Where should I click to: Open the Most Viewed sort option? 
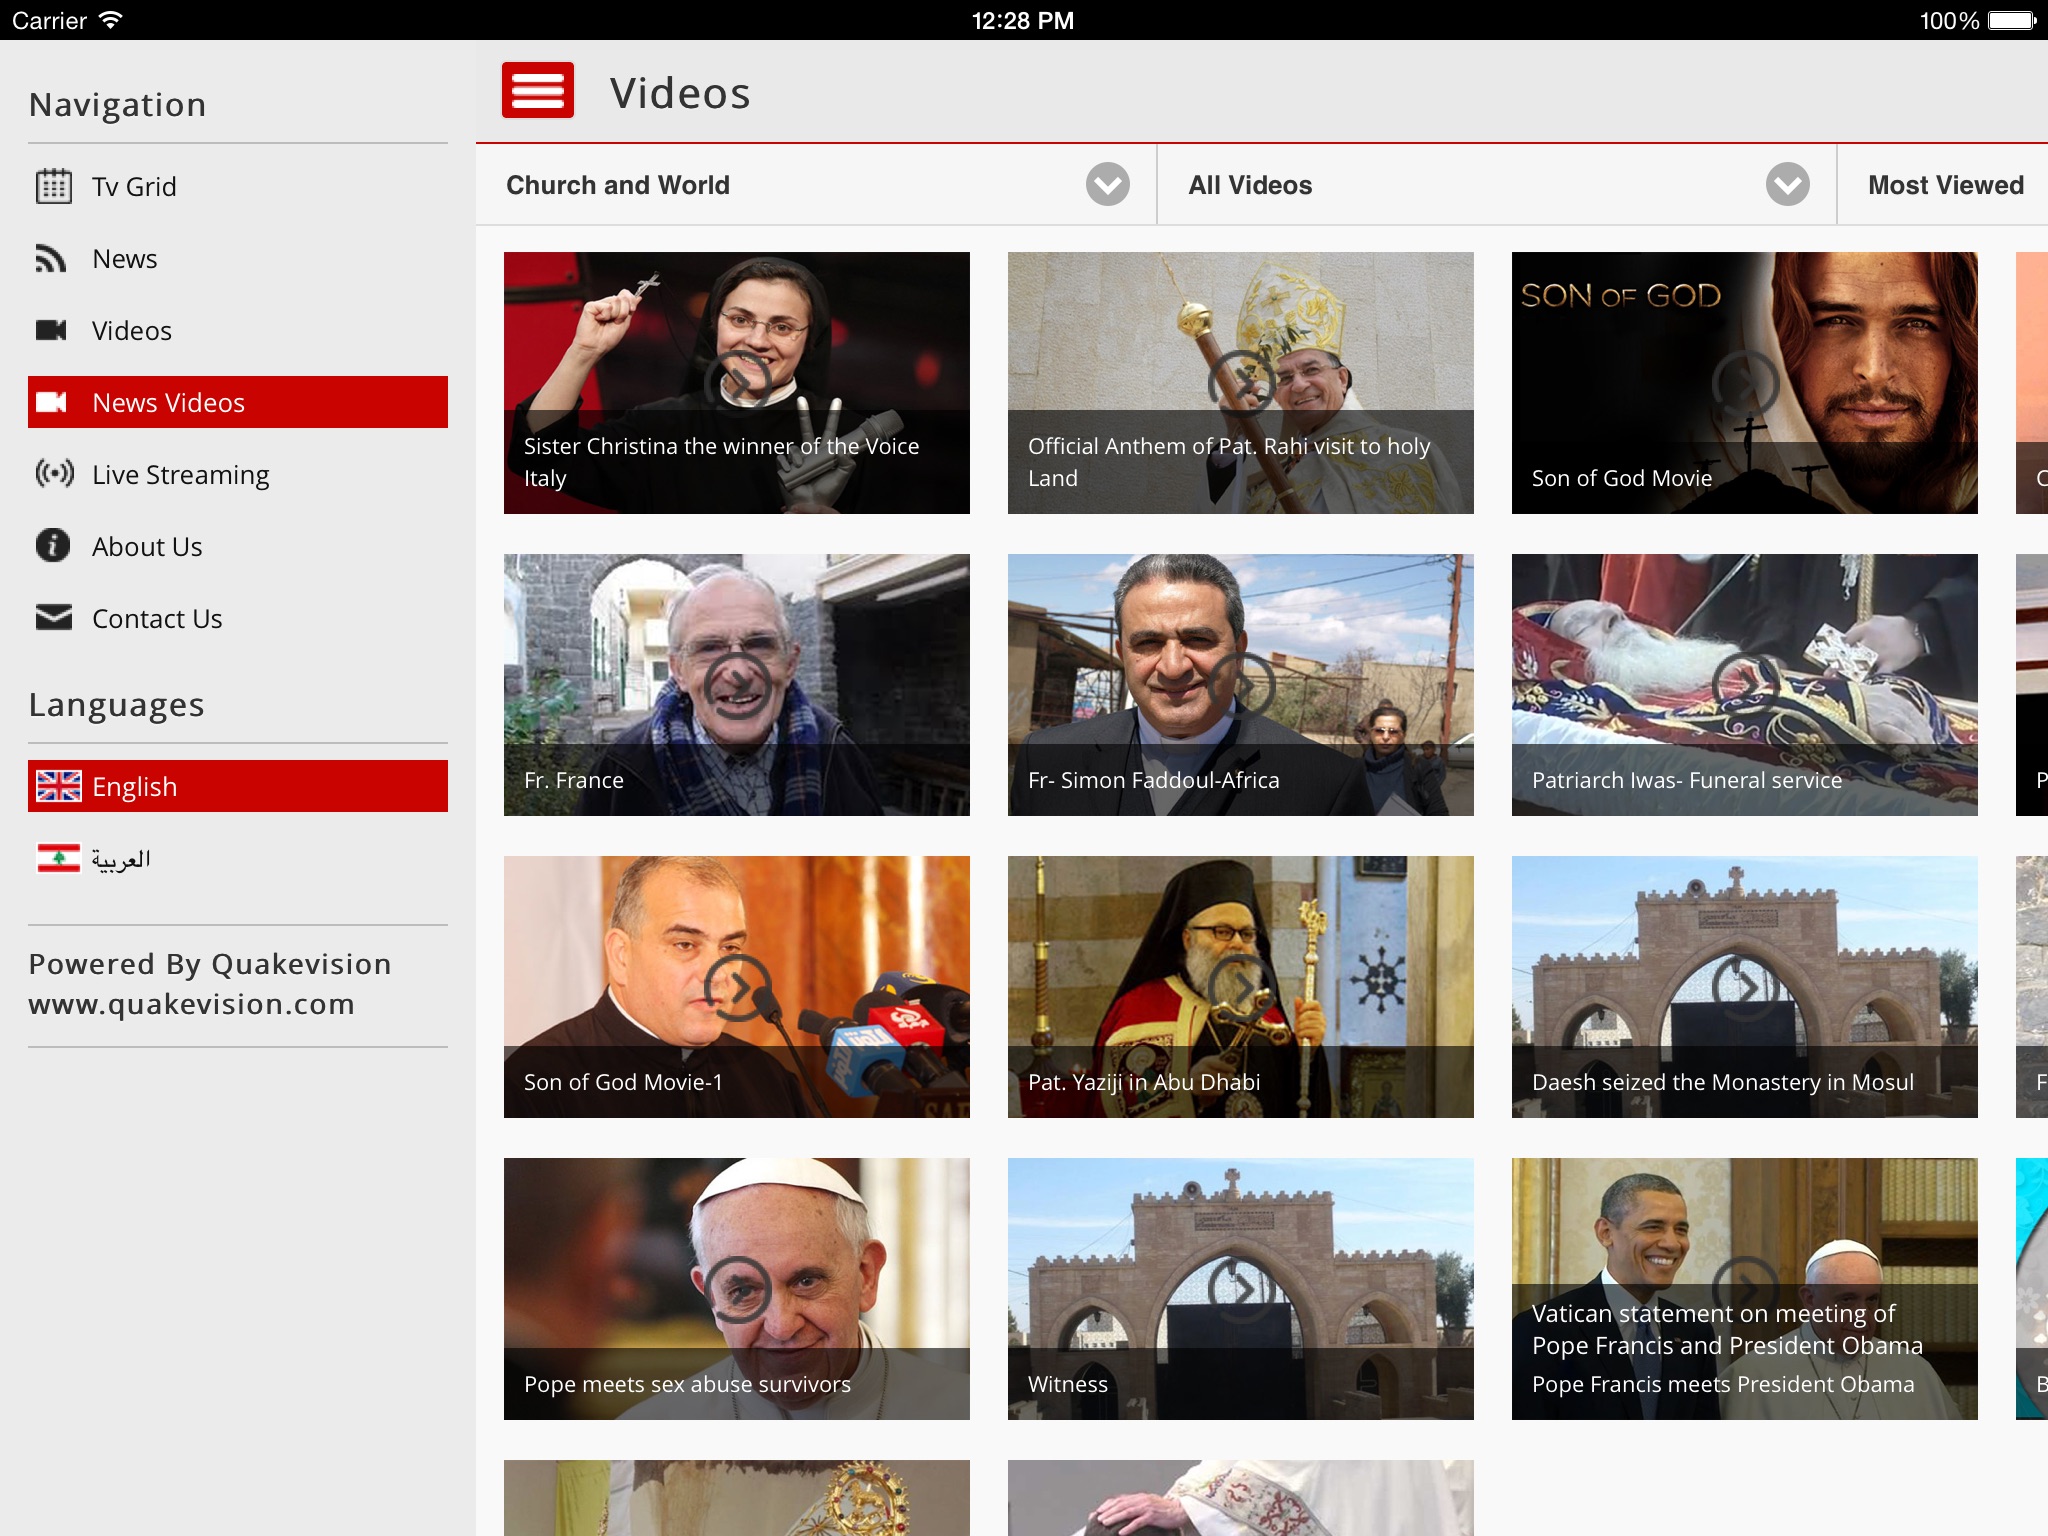click(1944, 185)
